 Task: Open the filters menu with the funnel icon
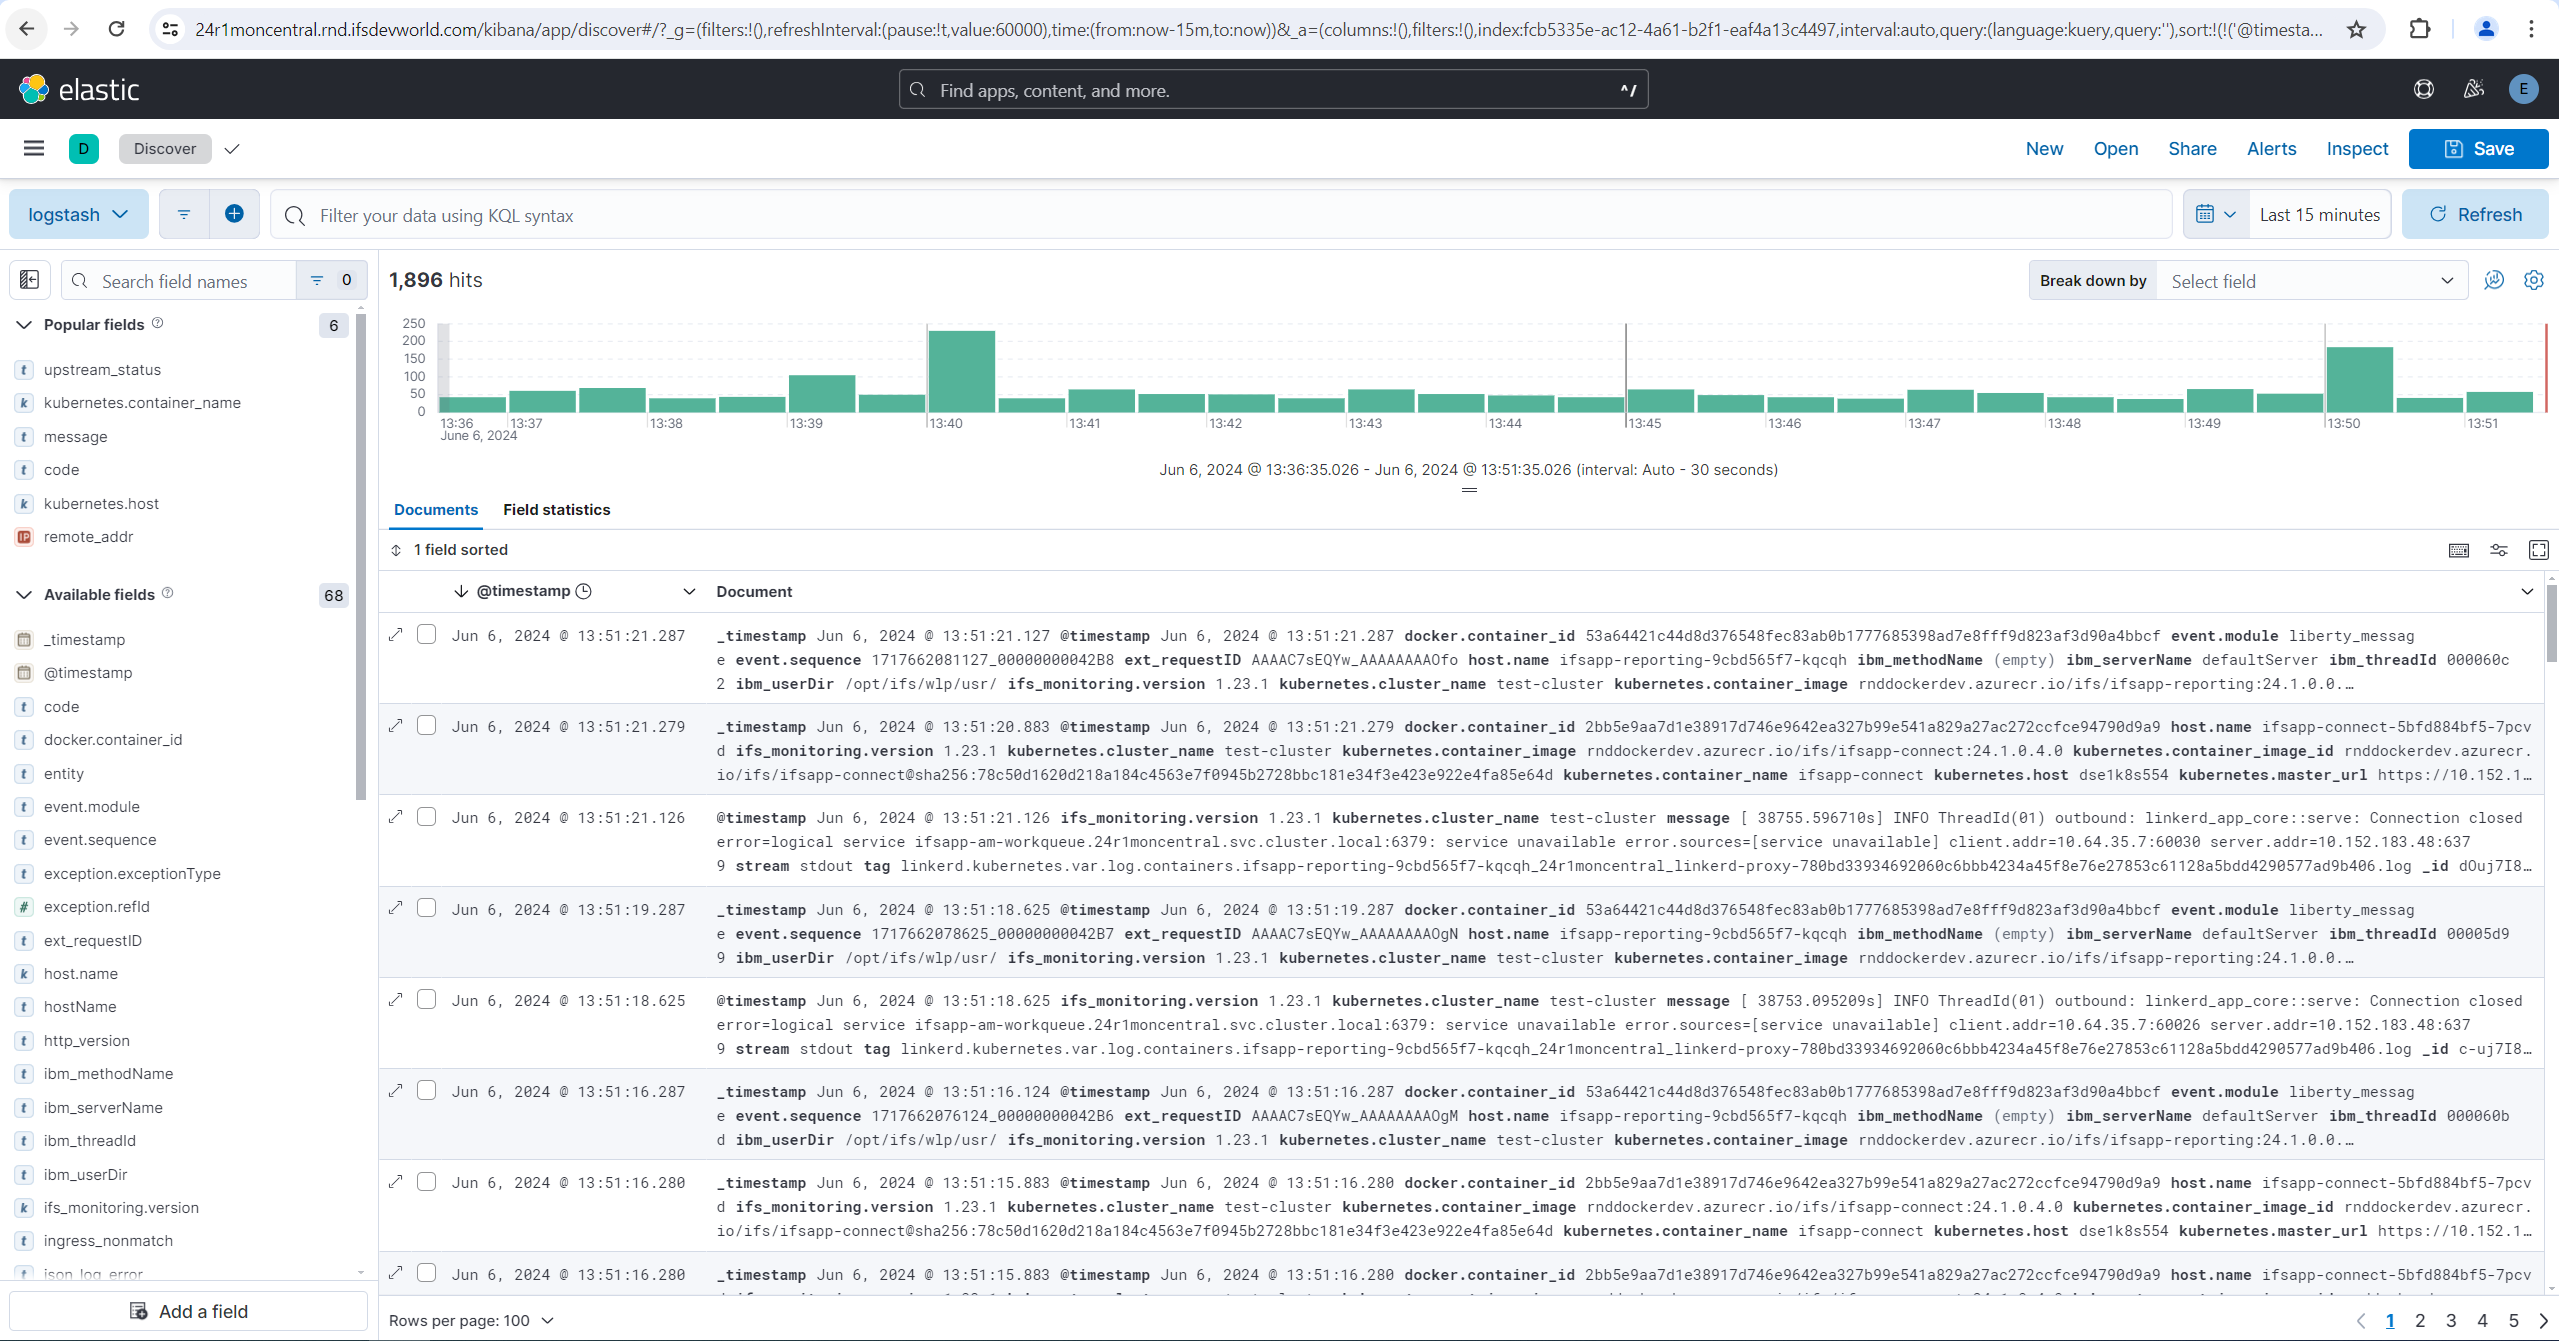pos(183,213)
